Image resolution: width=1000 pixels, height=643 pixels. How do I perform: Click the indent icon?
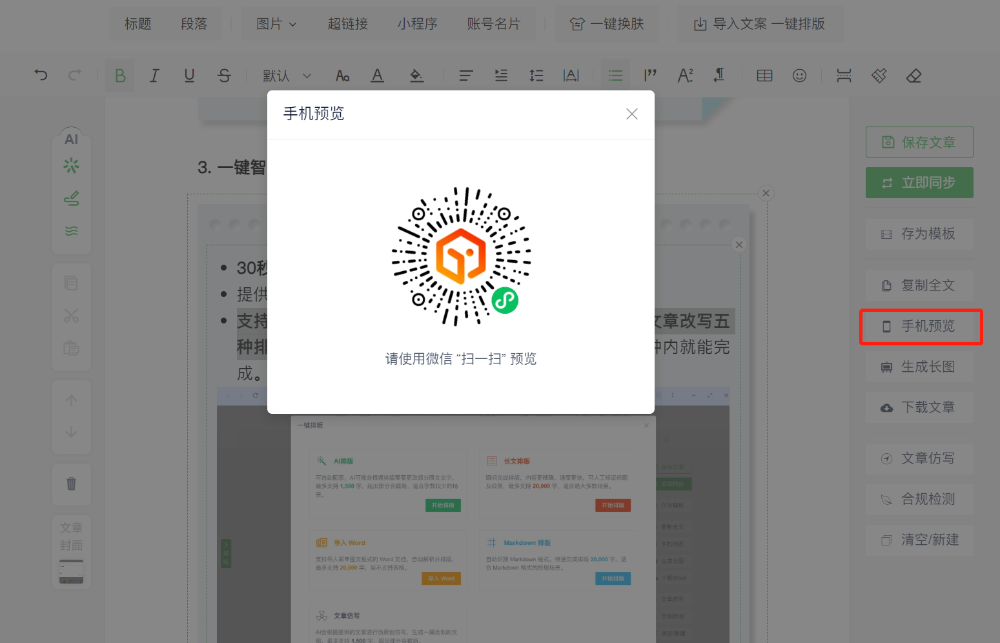501,76
